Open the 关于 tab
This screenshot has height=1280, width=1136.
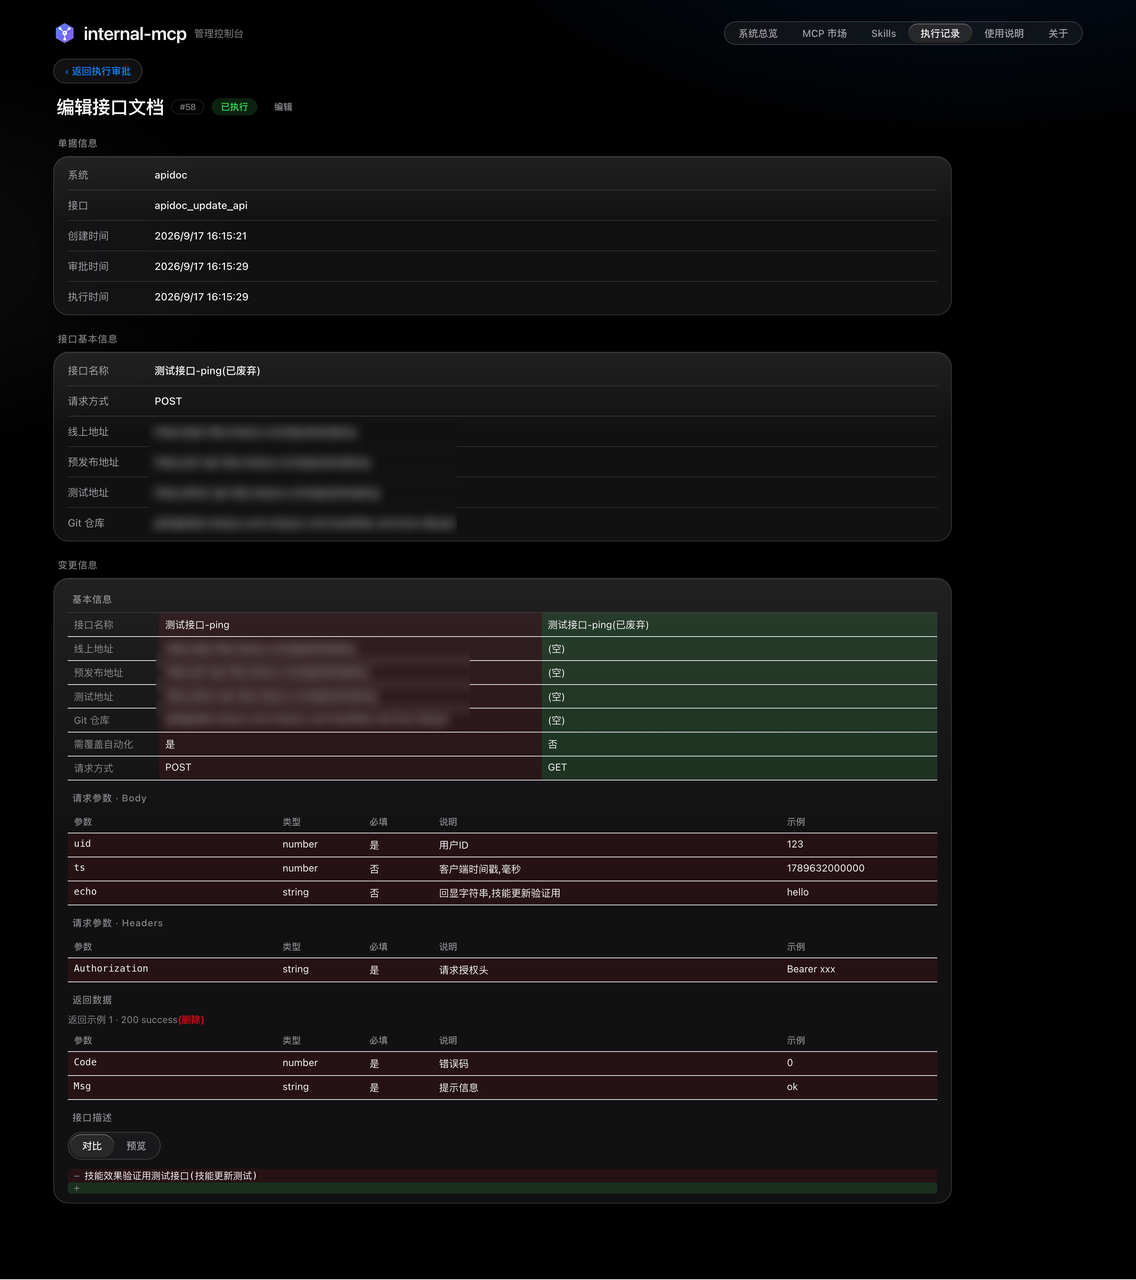click(1058, 33)
